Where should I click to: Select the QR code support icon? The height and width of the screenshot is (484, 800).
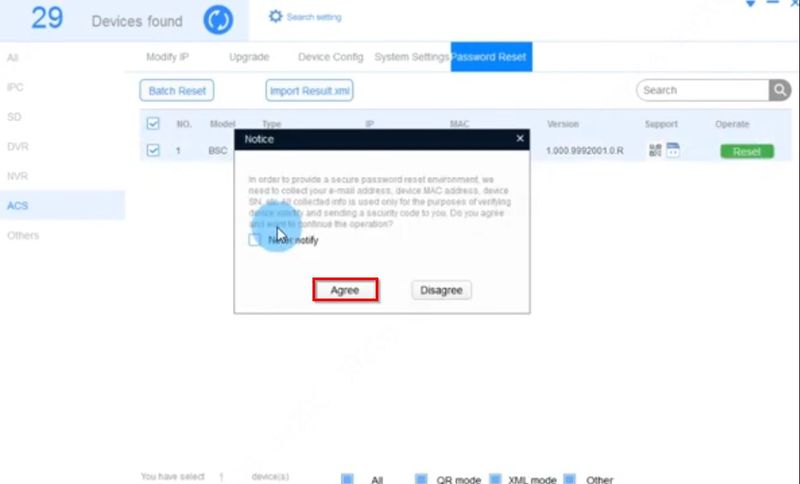655,150
